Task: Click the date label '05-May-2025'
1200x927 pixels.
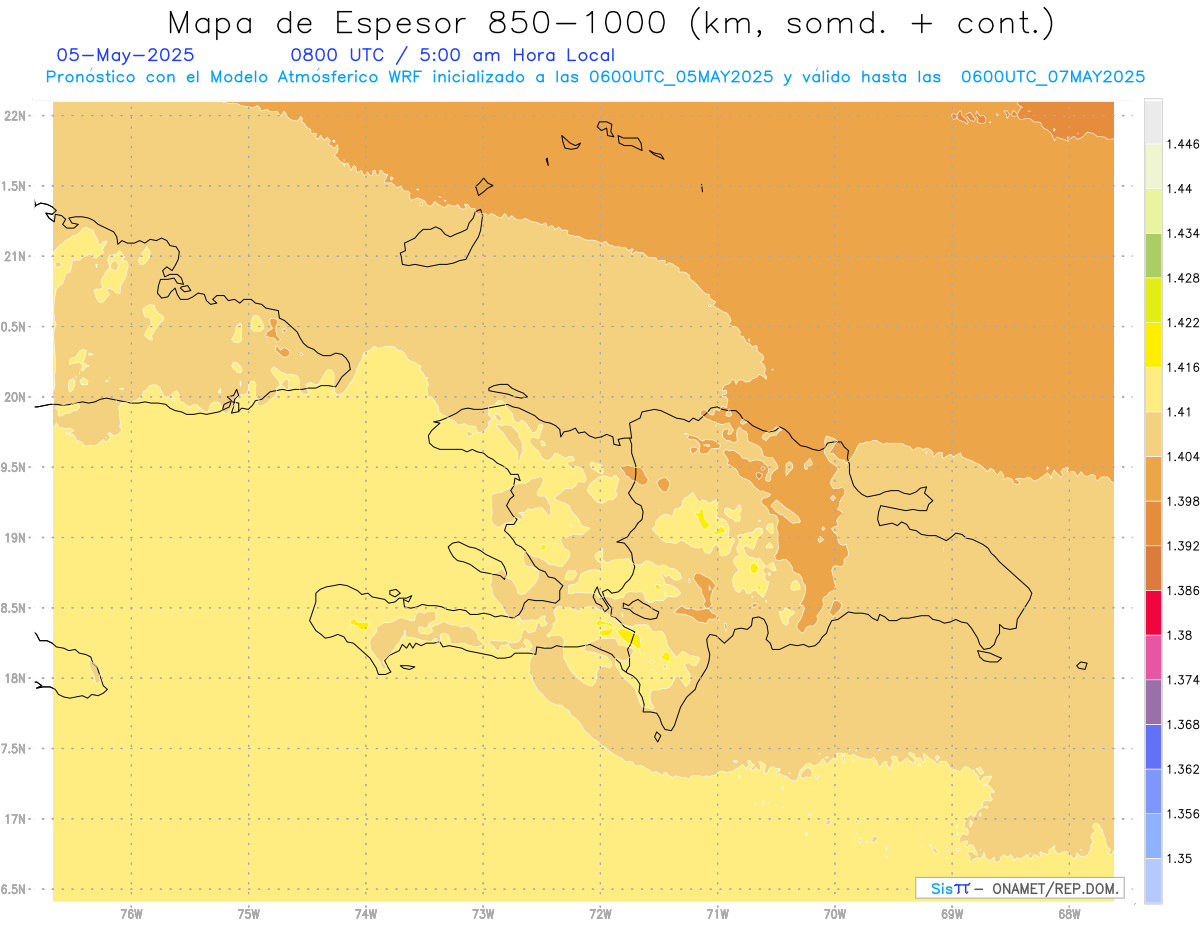Action: tap(126, 56)
